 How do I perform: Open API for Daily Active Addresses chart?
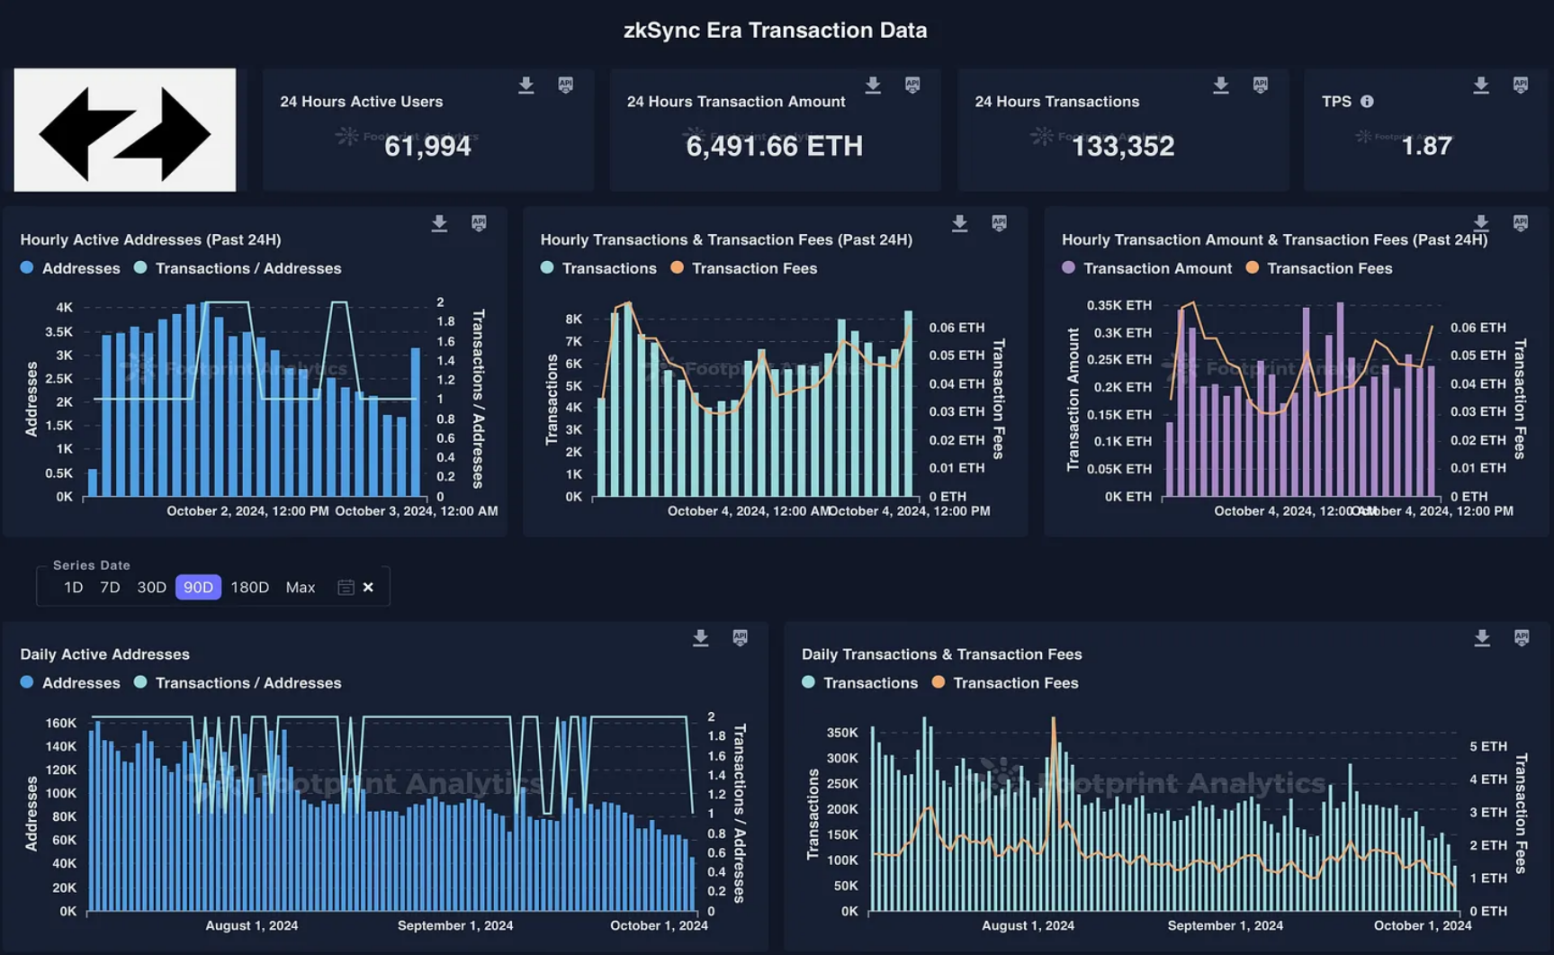(x=740, y=638)
